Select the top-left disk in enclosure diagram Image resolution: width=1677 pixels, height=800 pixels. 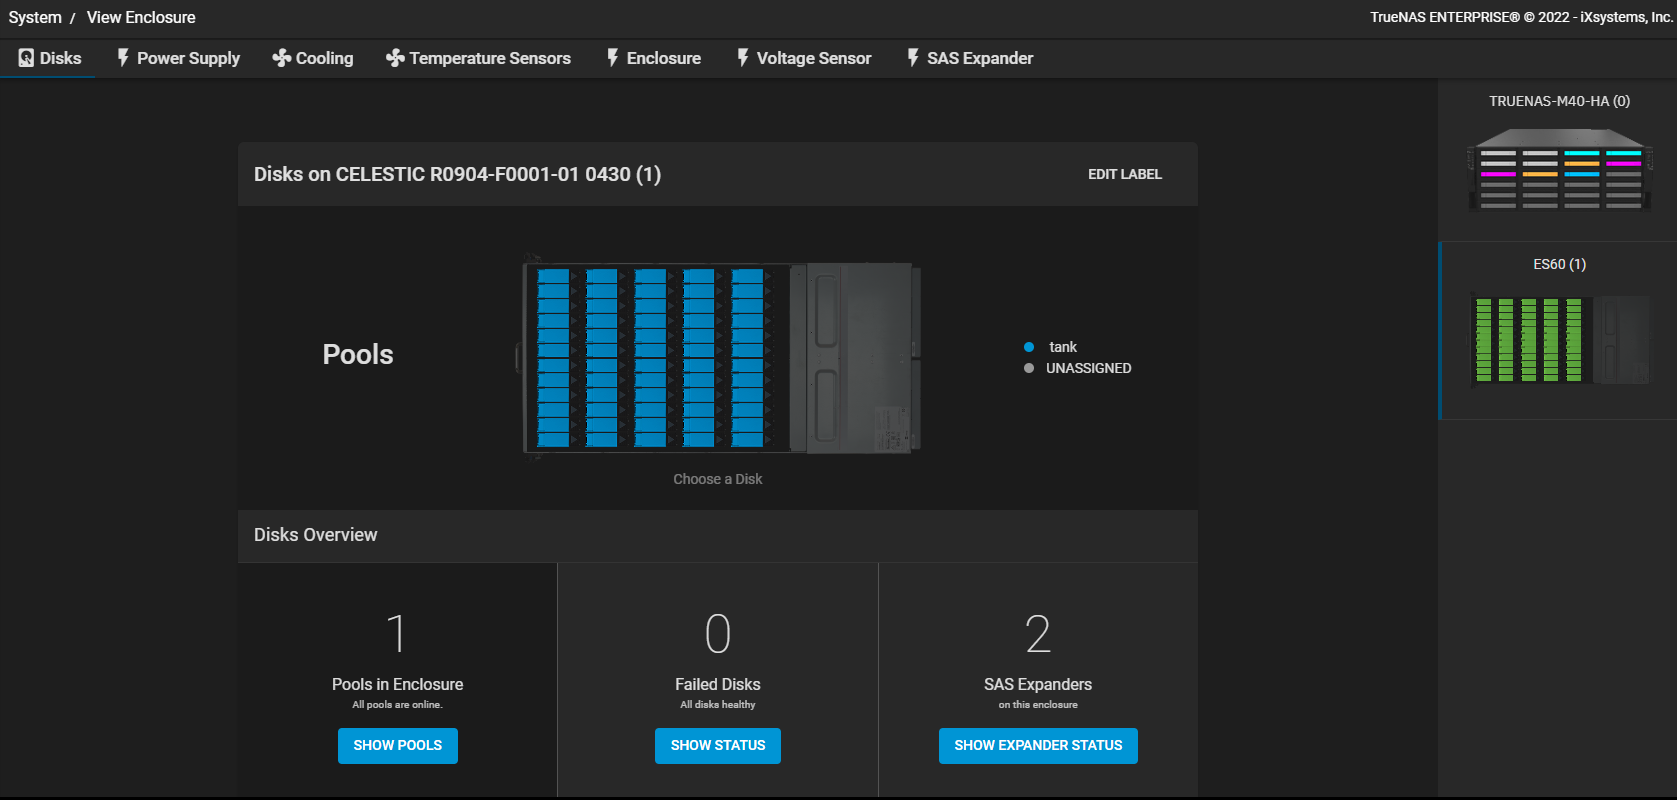coord(553,276)
